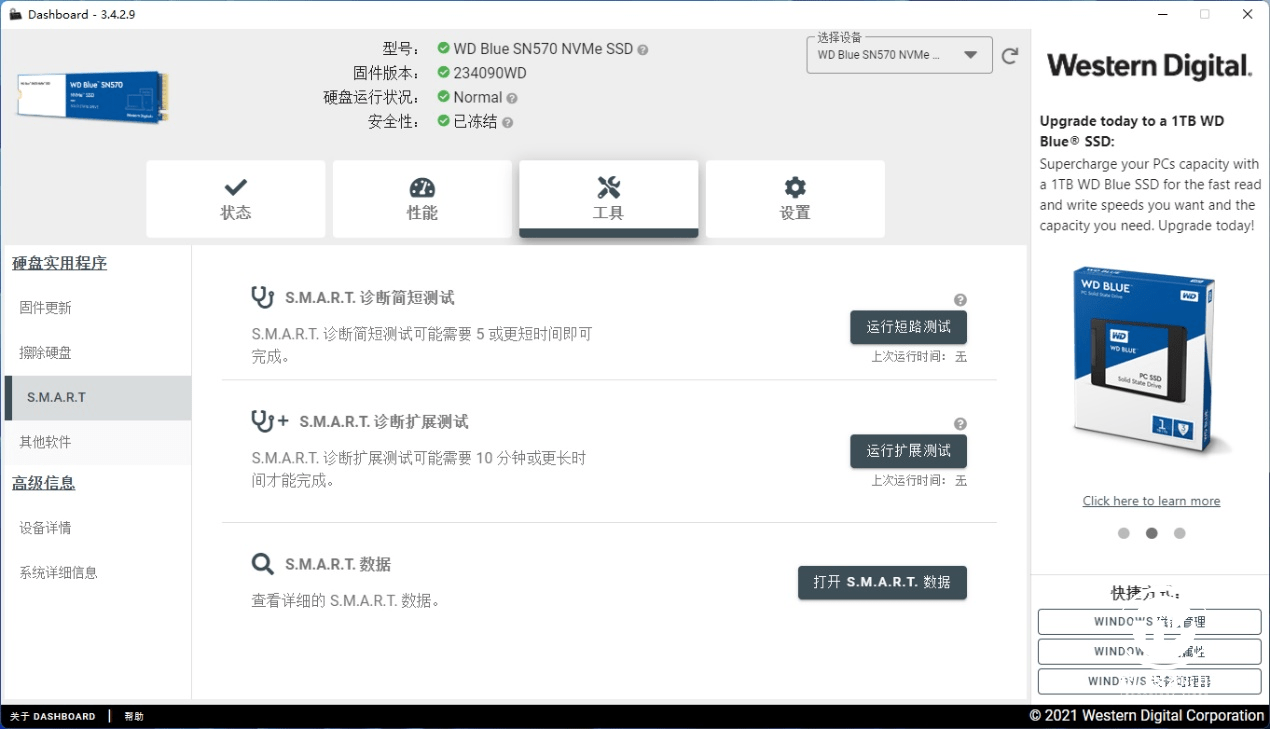
Task: Select the 工具 wrench tab icon
Action: 608,186
